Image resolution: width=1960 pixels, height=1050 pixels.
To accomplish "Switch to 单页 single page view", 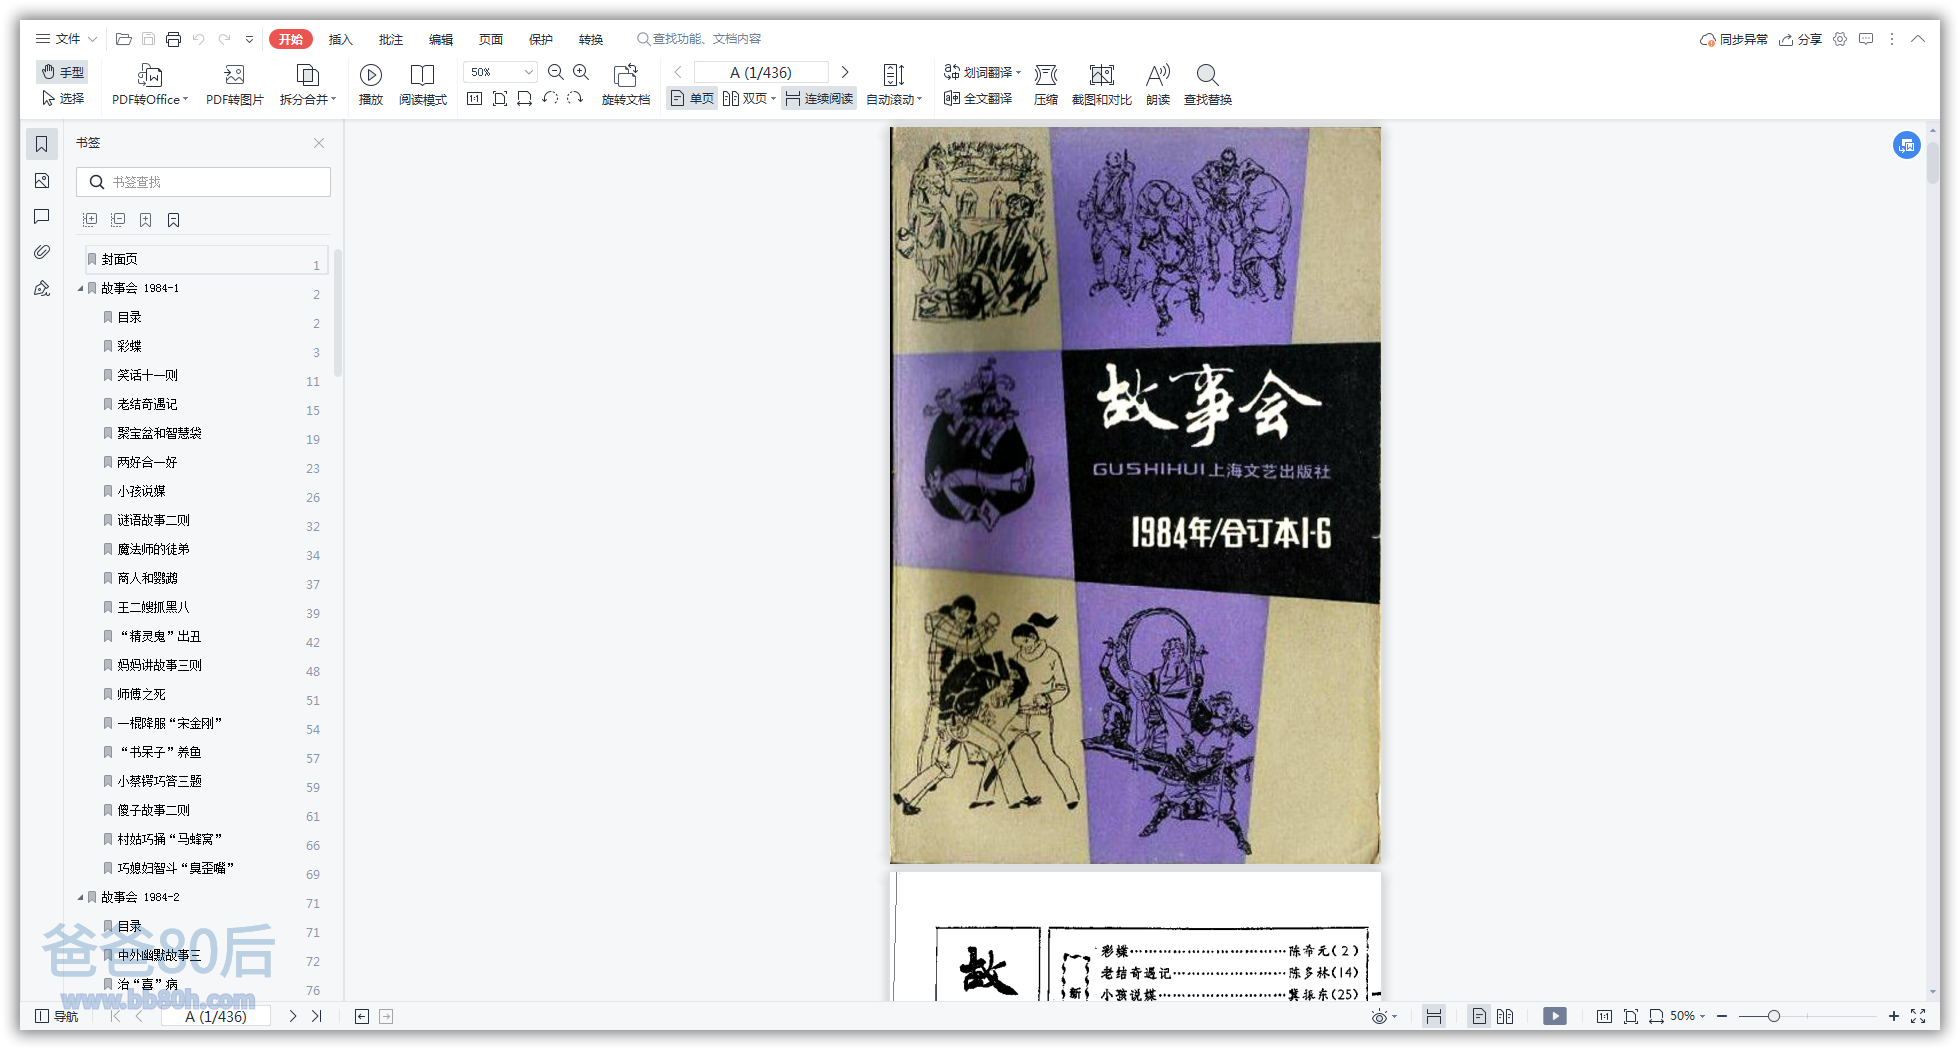I will click(692, 98).
